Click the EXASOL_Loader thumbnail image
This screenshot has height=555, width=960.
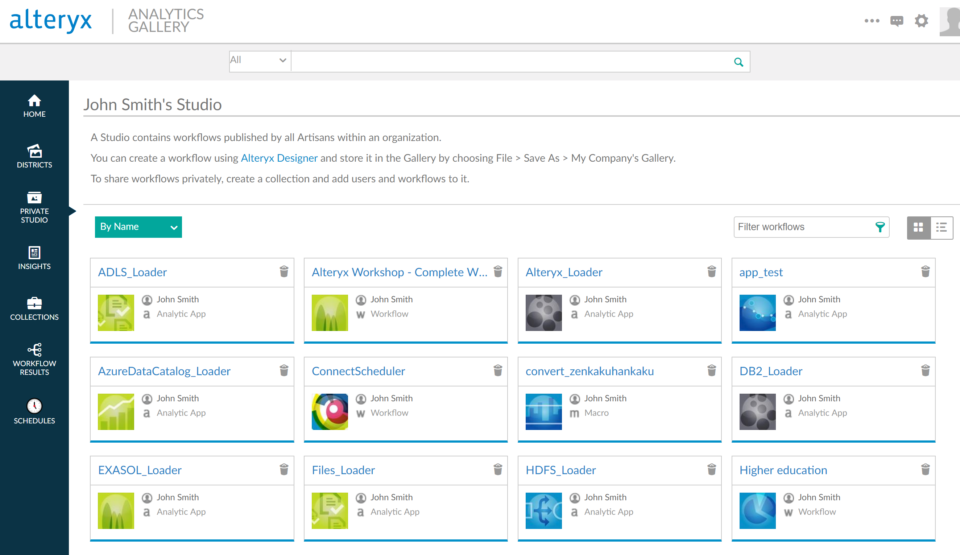pos(116,511)
